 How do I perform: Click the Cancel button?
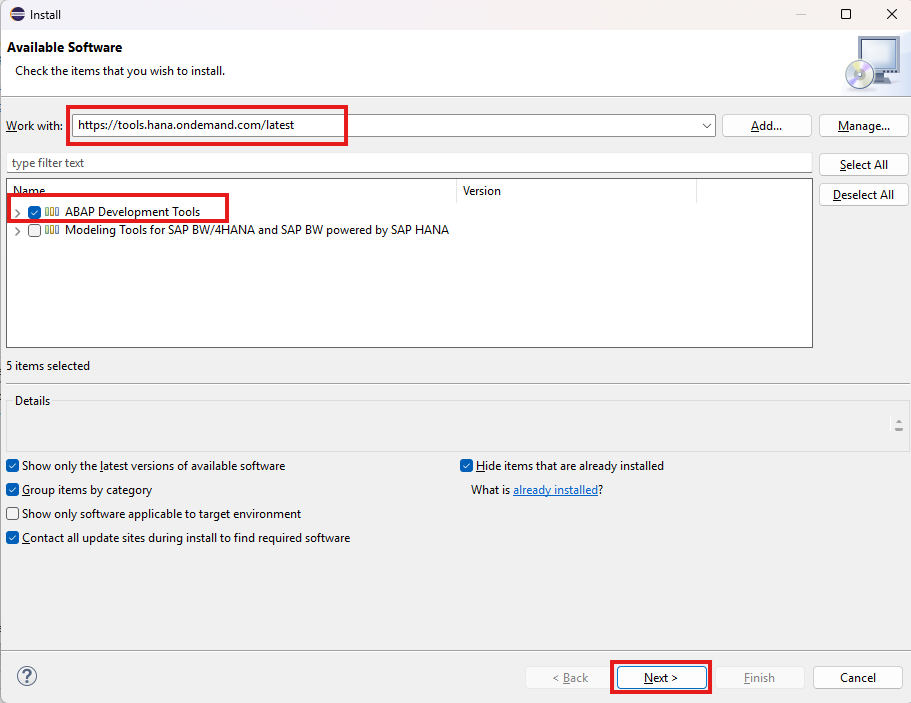(x=858, y=677)
